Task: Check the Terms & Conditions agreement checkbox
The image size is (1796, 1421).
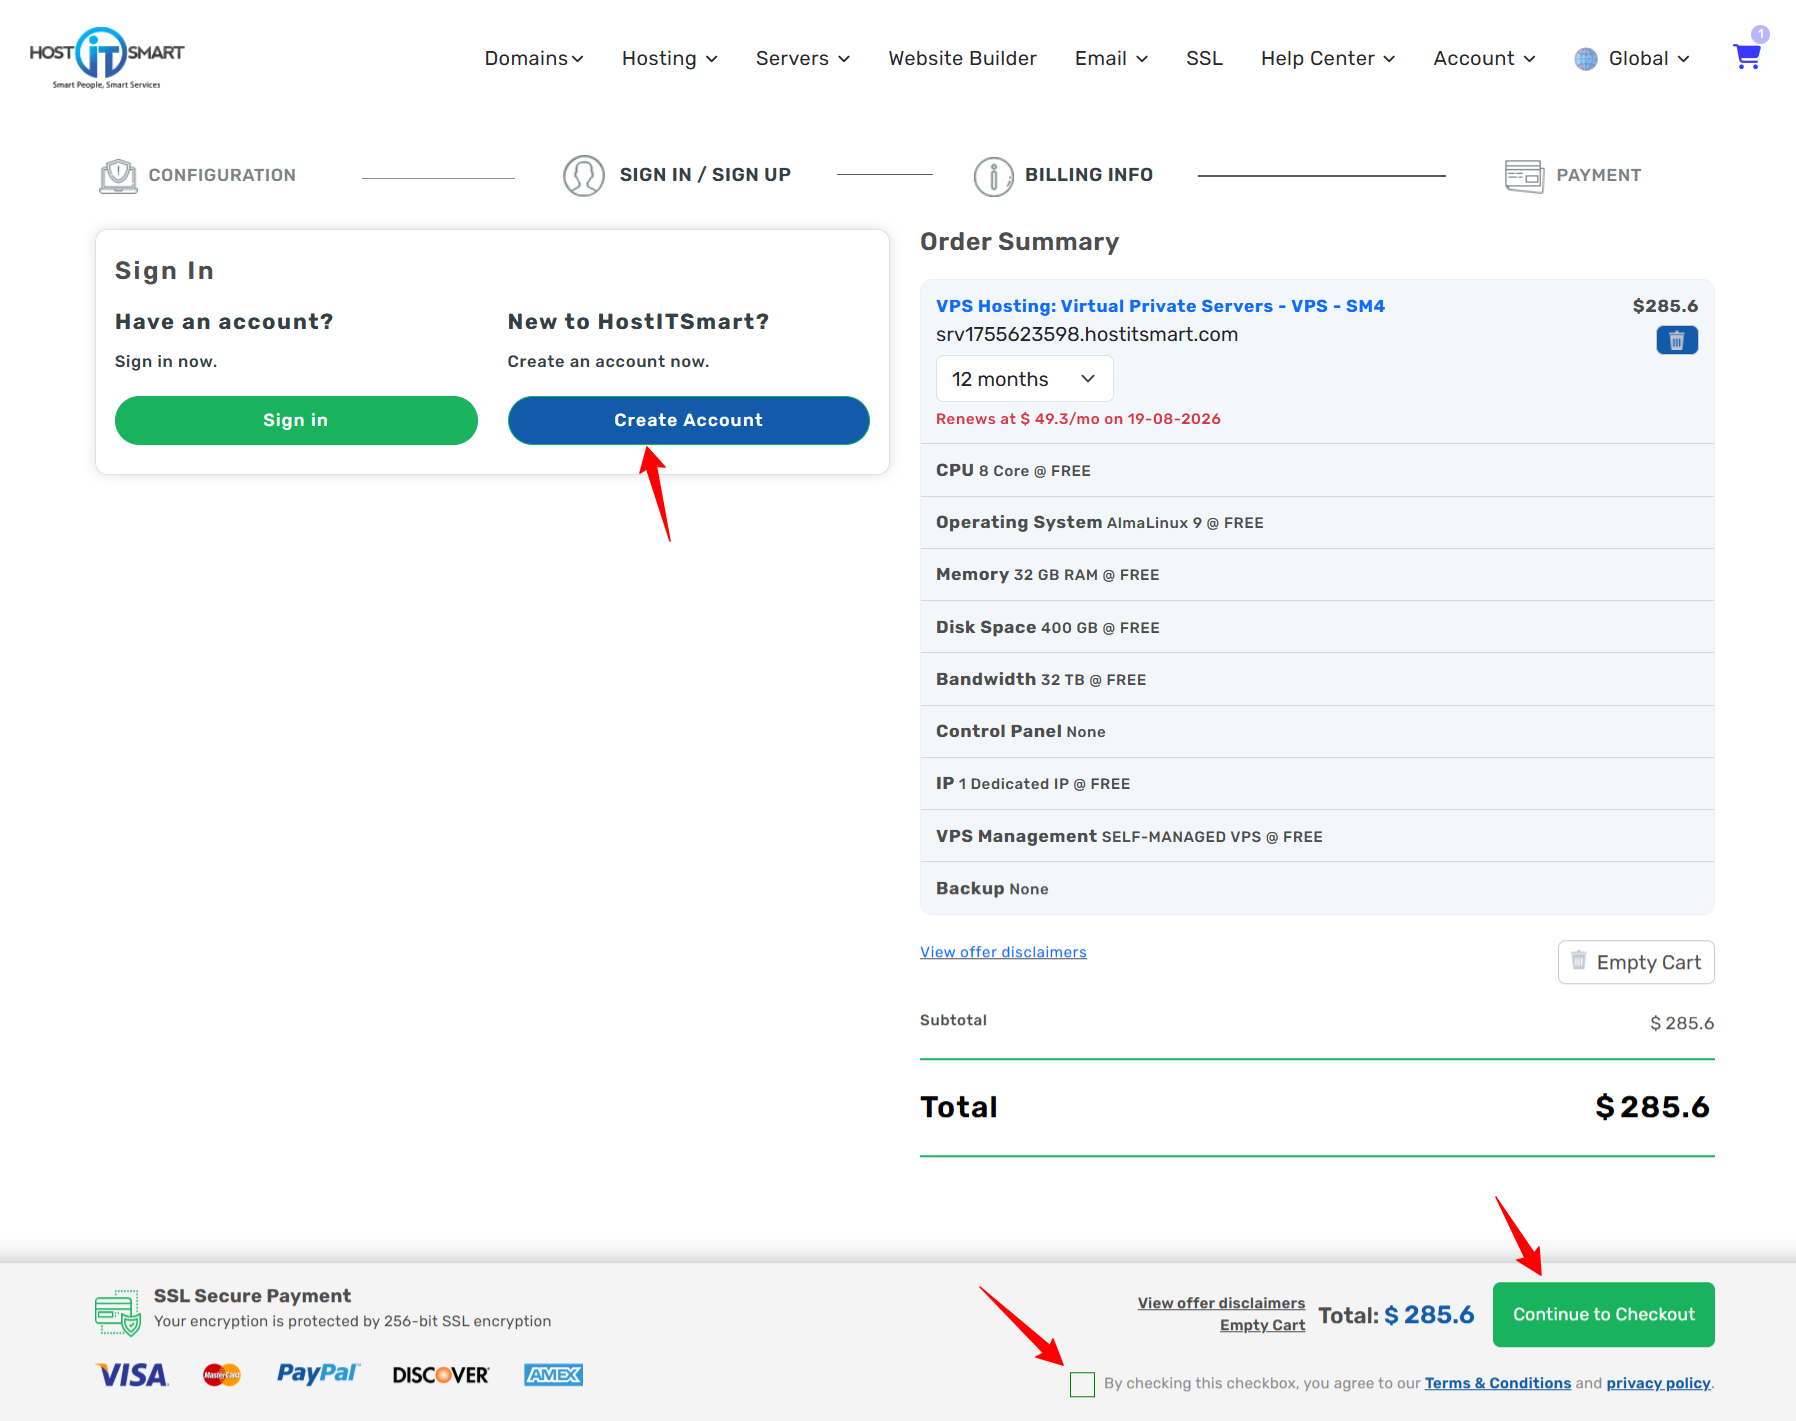Action: click(x=1082, y=1384)
